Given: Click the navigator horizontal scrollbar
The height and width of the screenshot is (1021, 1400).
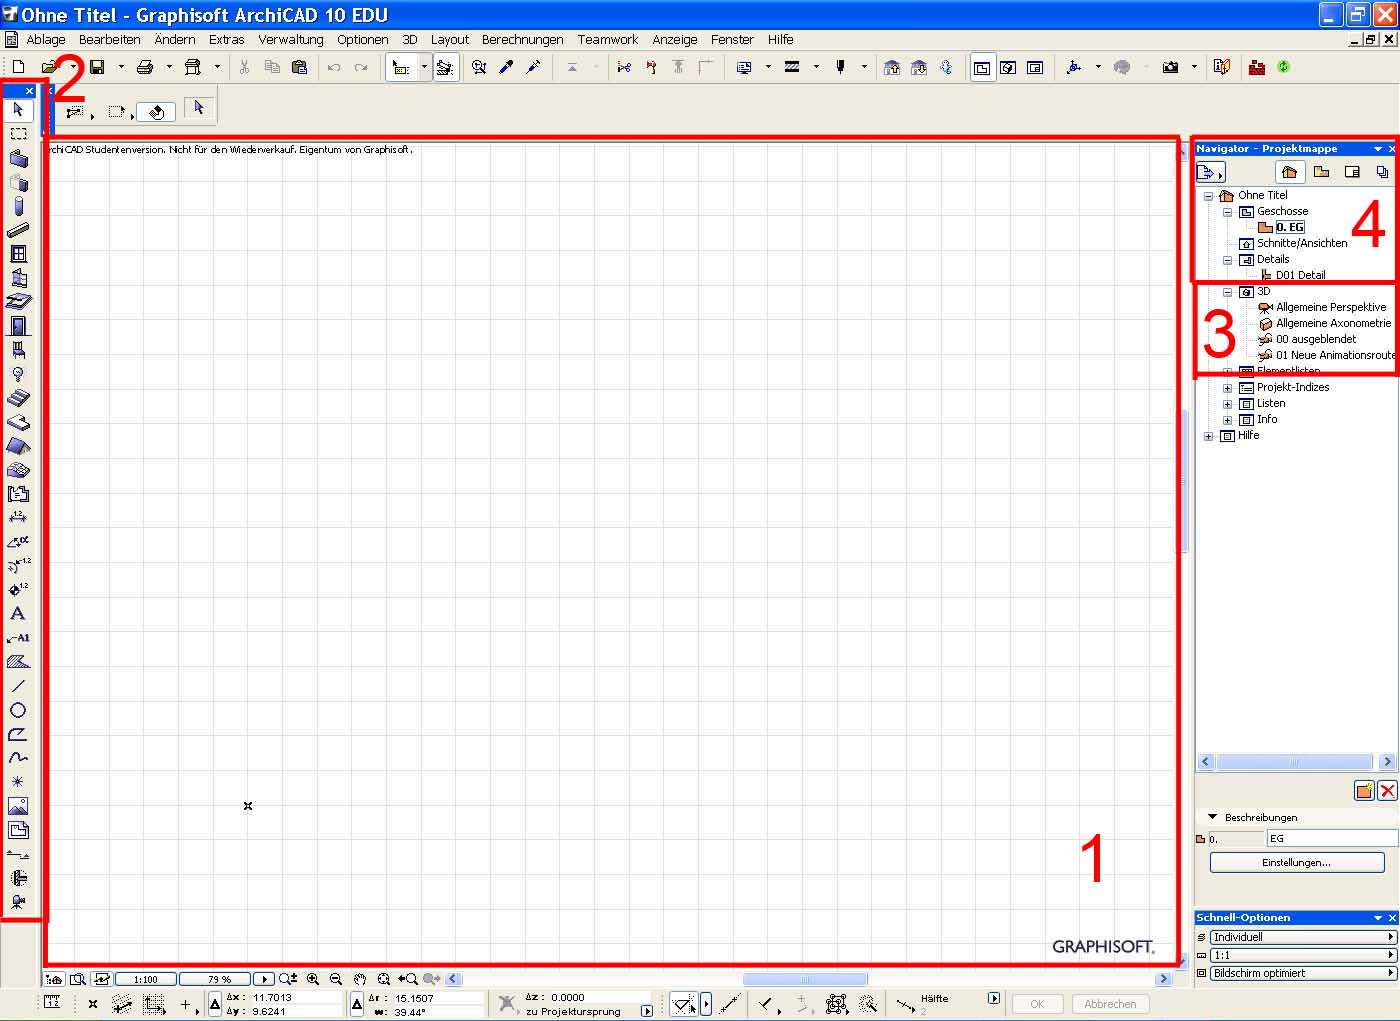Looking at the screenshot, I should pos(1296,762).
